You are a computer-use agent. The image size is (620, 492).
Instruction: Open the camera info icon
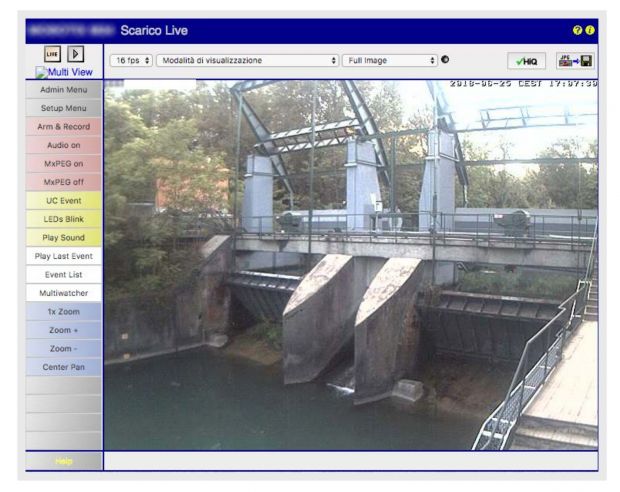(590, 30)
